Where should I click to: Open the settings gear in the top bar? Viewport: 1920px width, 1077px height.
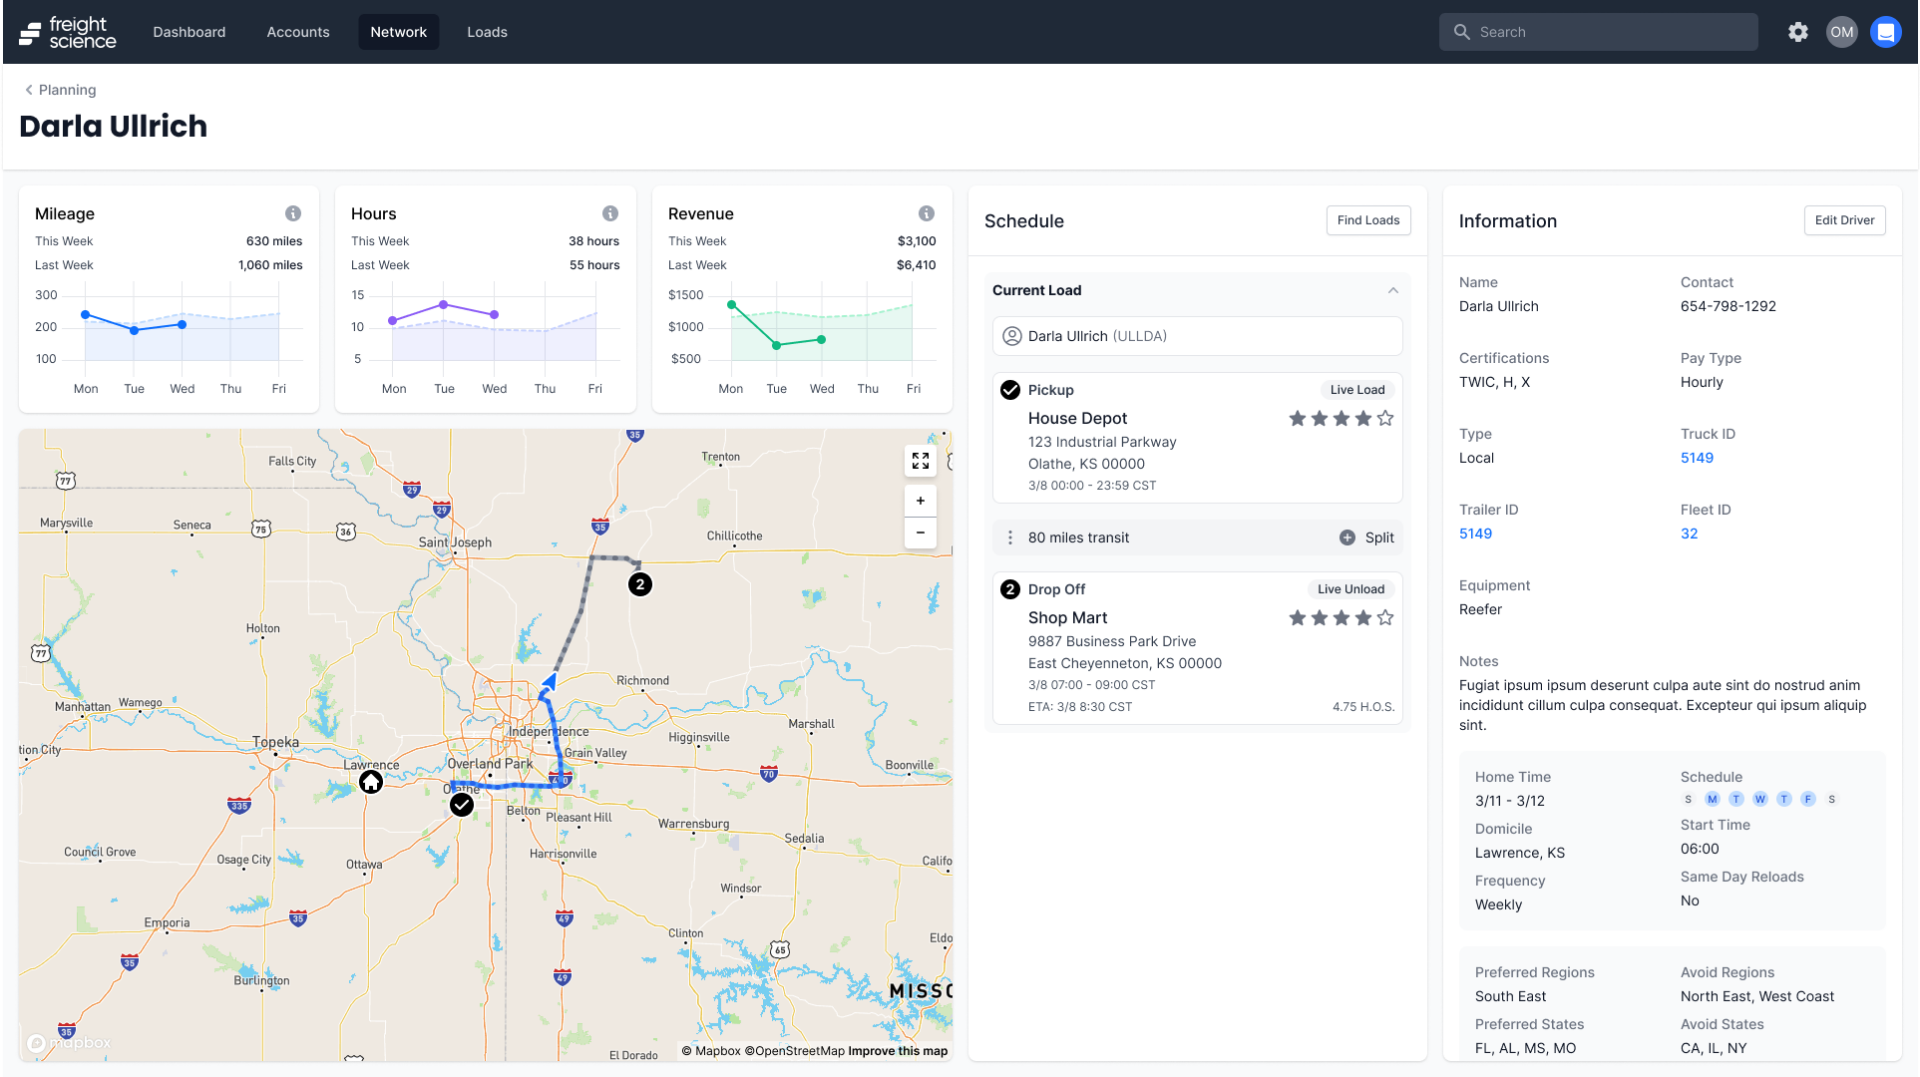(x=1797, y=31)
